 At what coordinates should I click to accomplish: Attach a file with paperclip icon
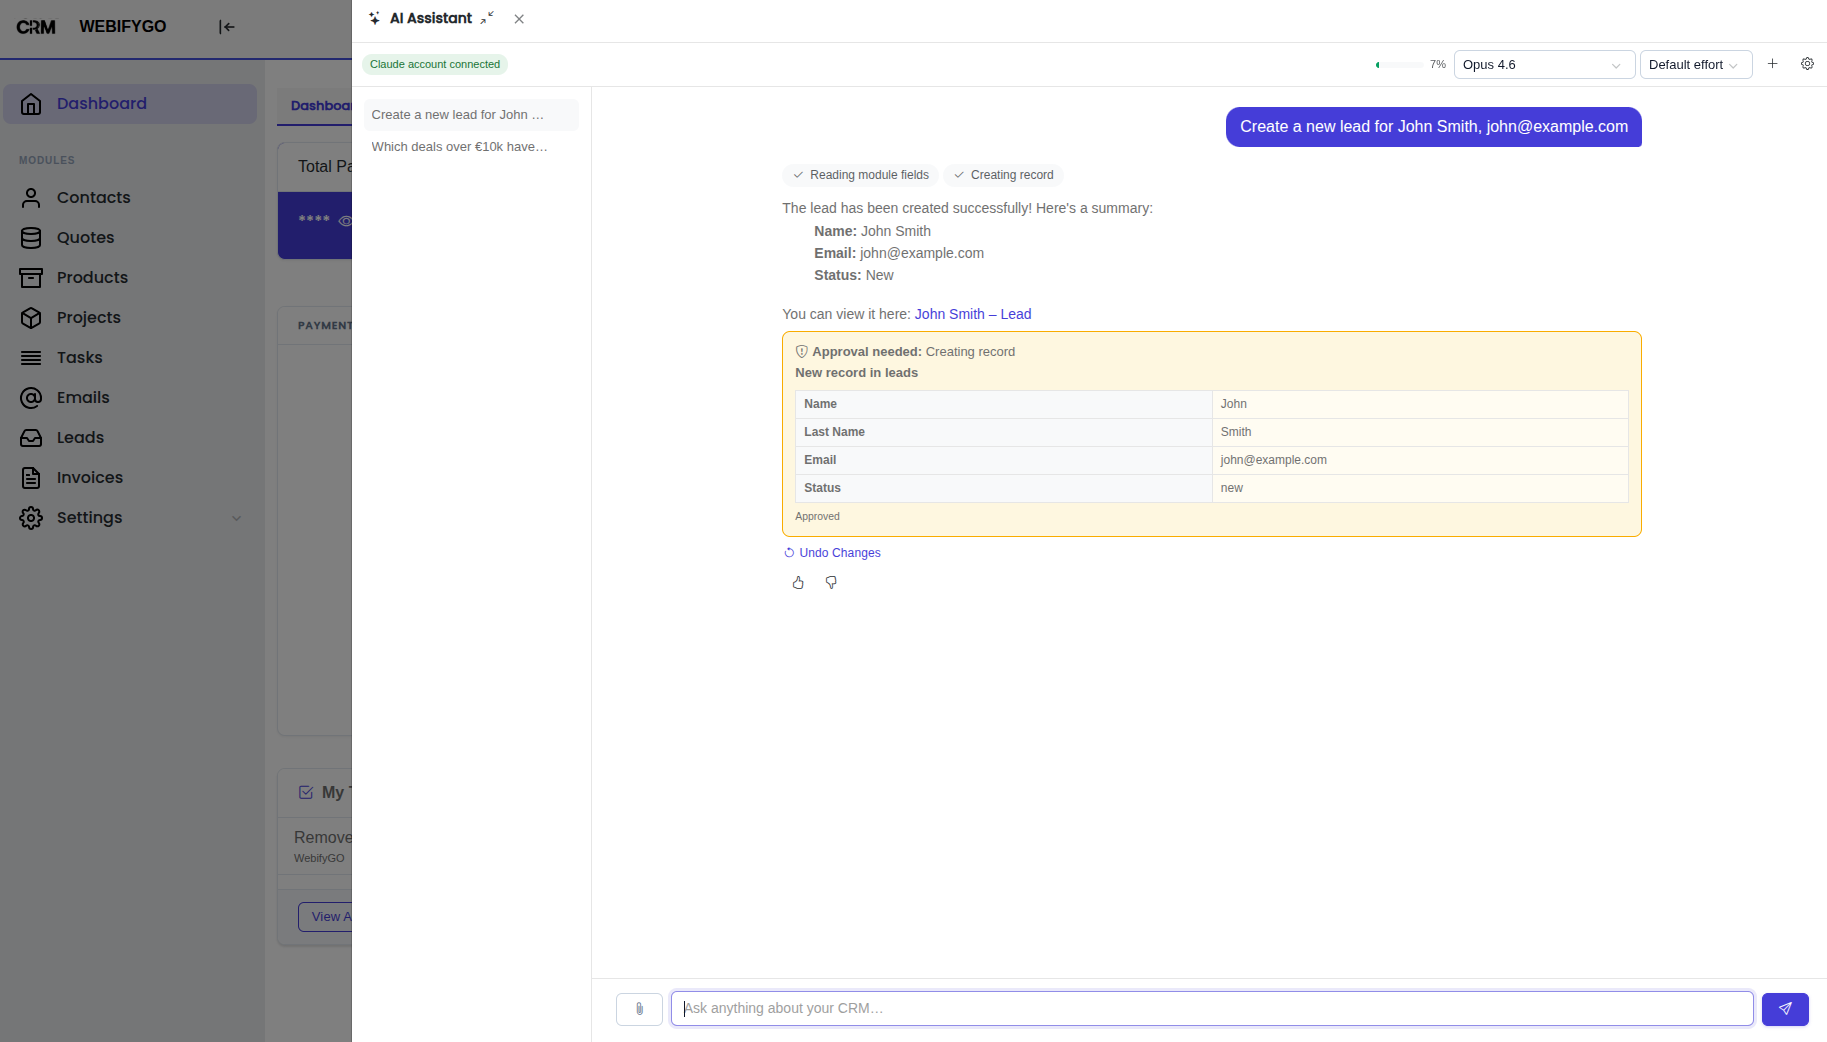click(639, 1009)
